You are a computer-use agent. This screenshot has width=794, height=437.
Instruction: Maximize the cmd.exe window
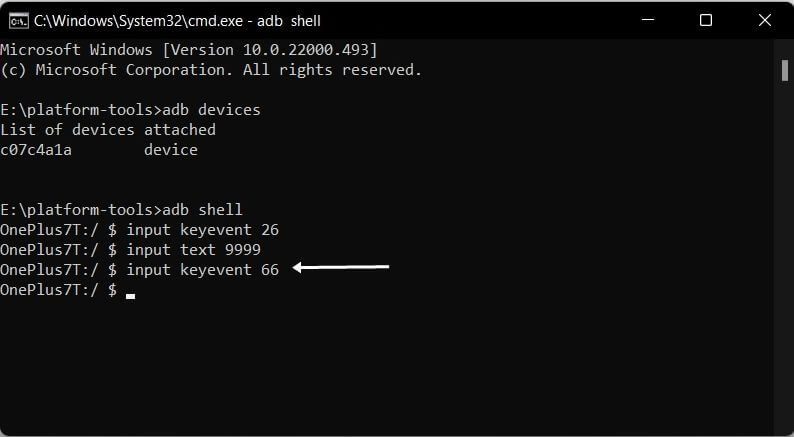[706, 20]
